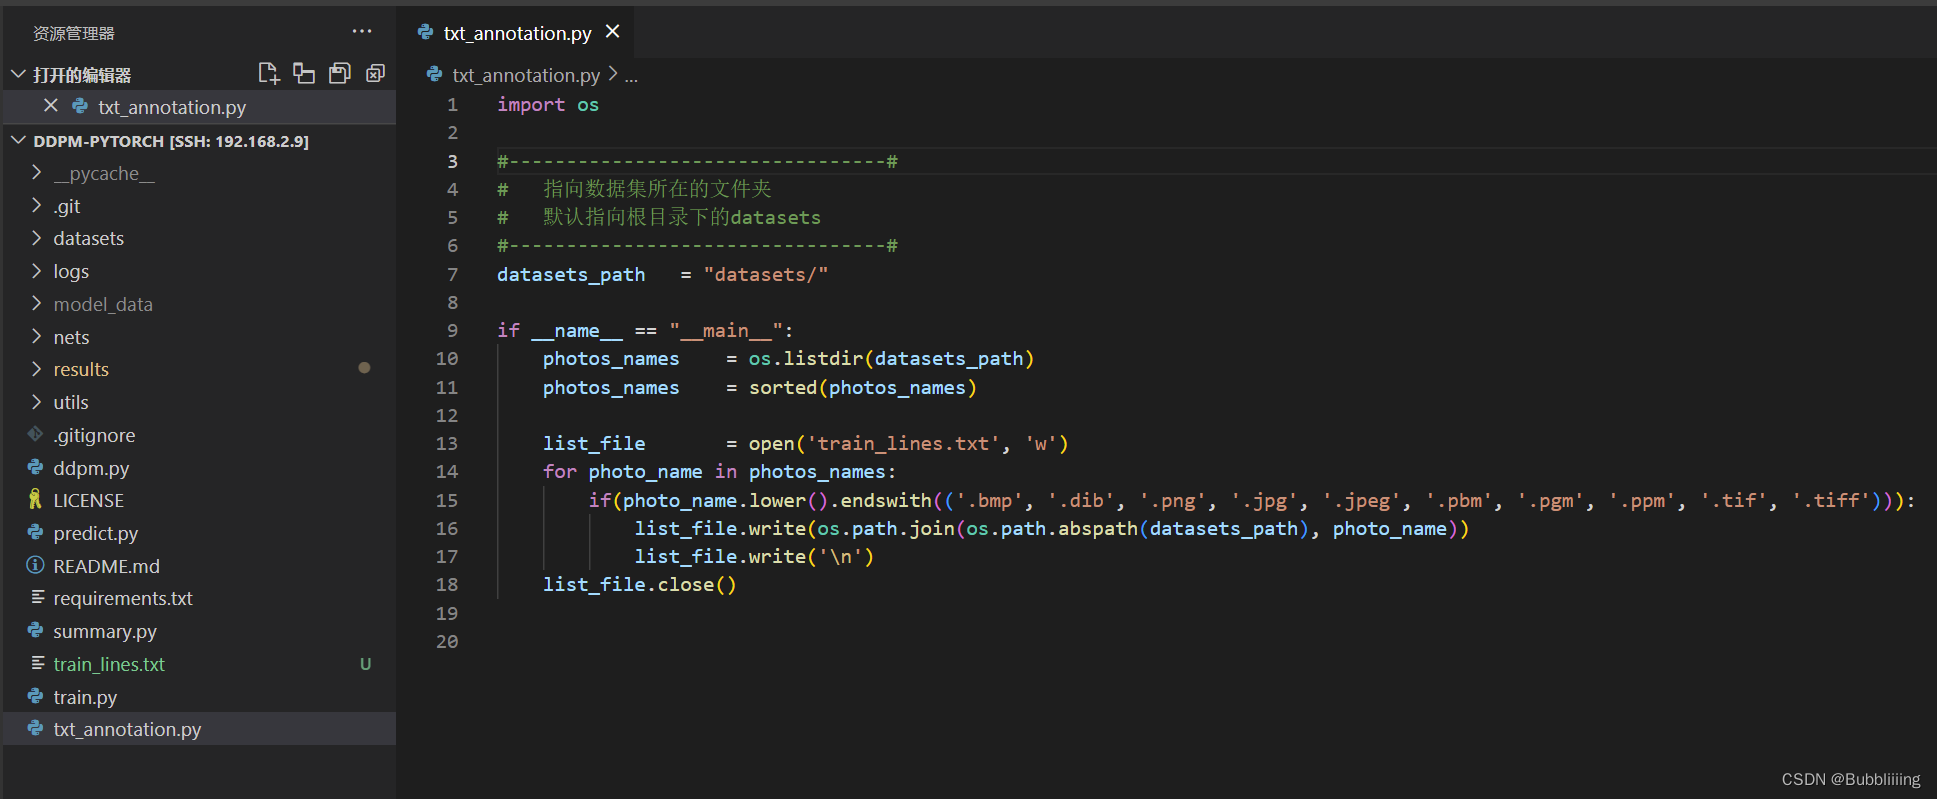Click the Python icon beside predict.py
Image resolution: width=1937 pixels, height=799 pixels.
point(36,532)
